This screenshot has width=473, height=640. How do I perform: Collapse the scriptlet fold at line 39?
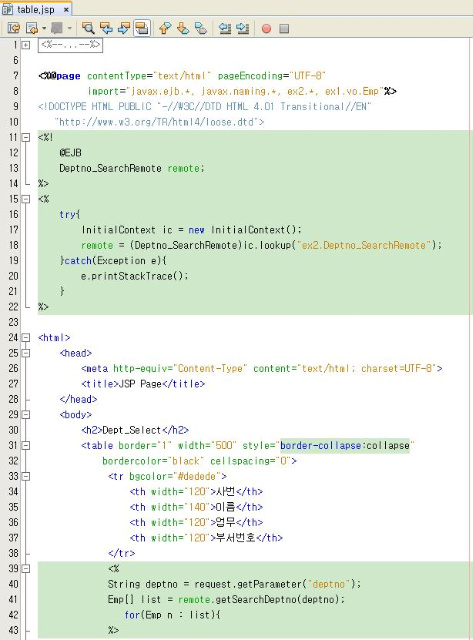coord(26,569)
